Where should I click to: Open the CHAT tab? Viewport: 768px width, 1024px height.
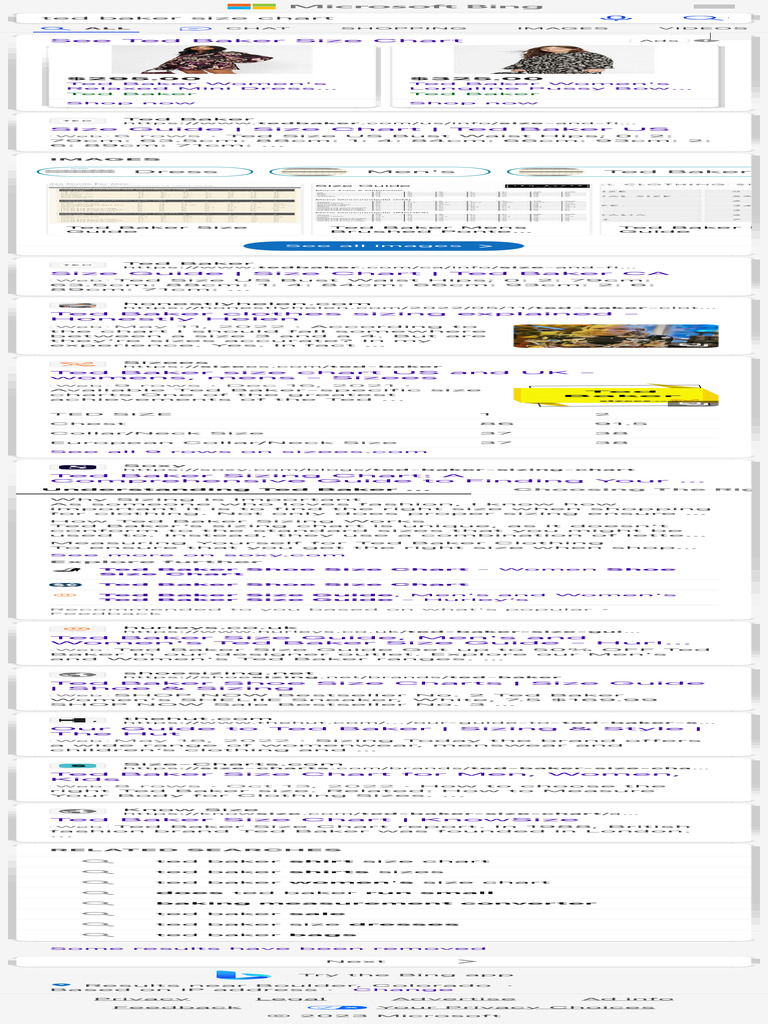pyautogui.click(x=236, y=29)
